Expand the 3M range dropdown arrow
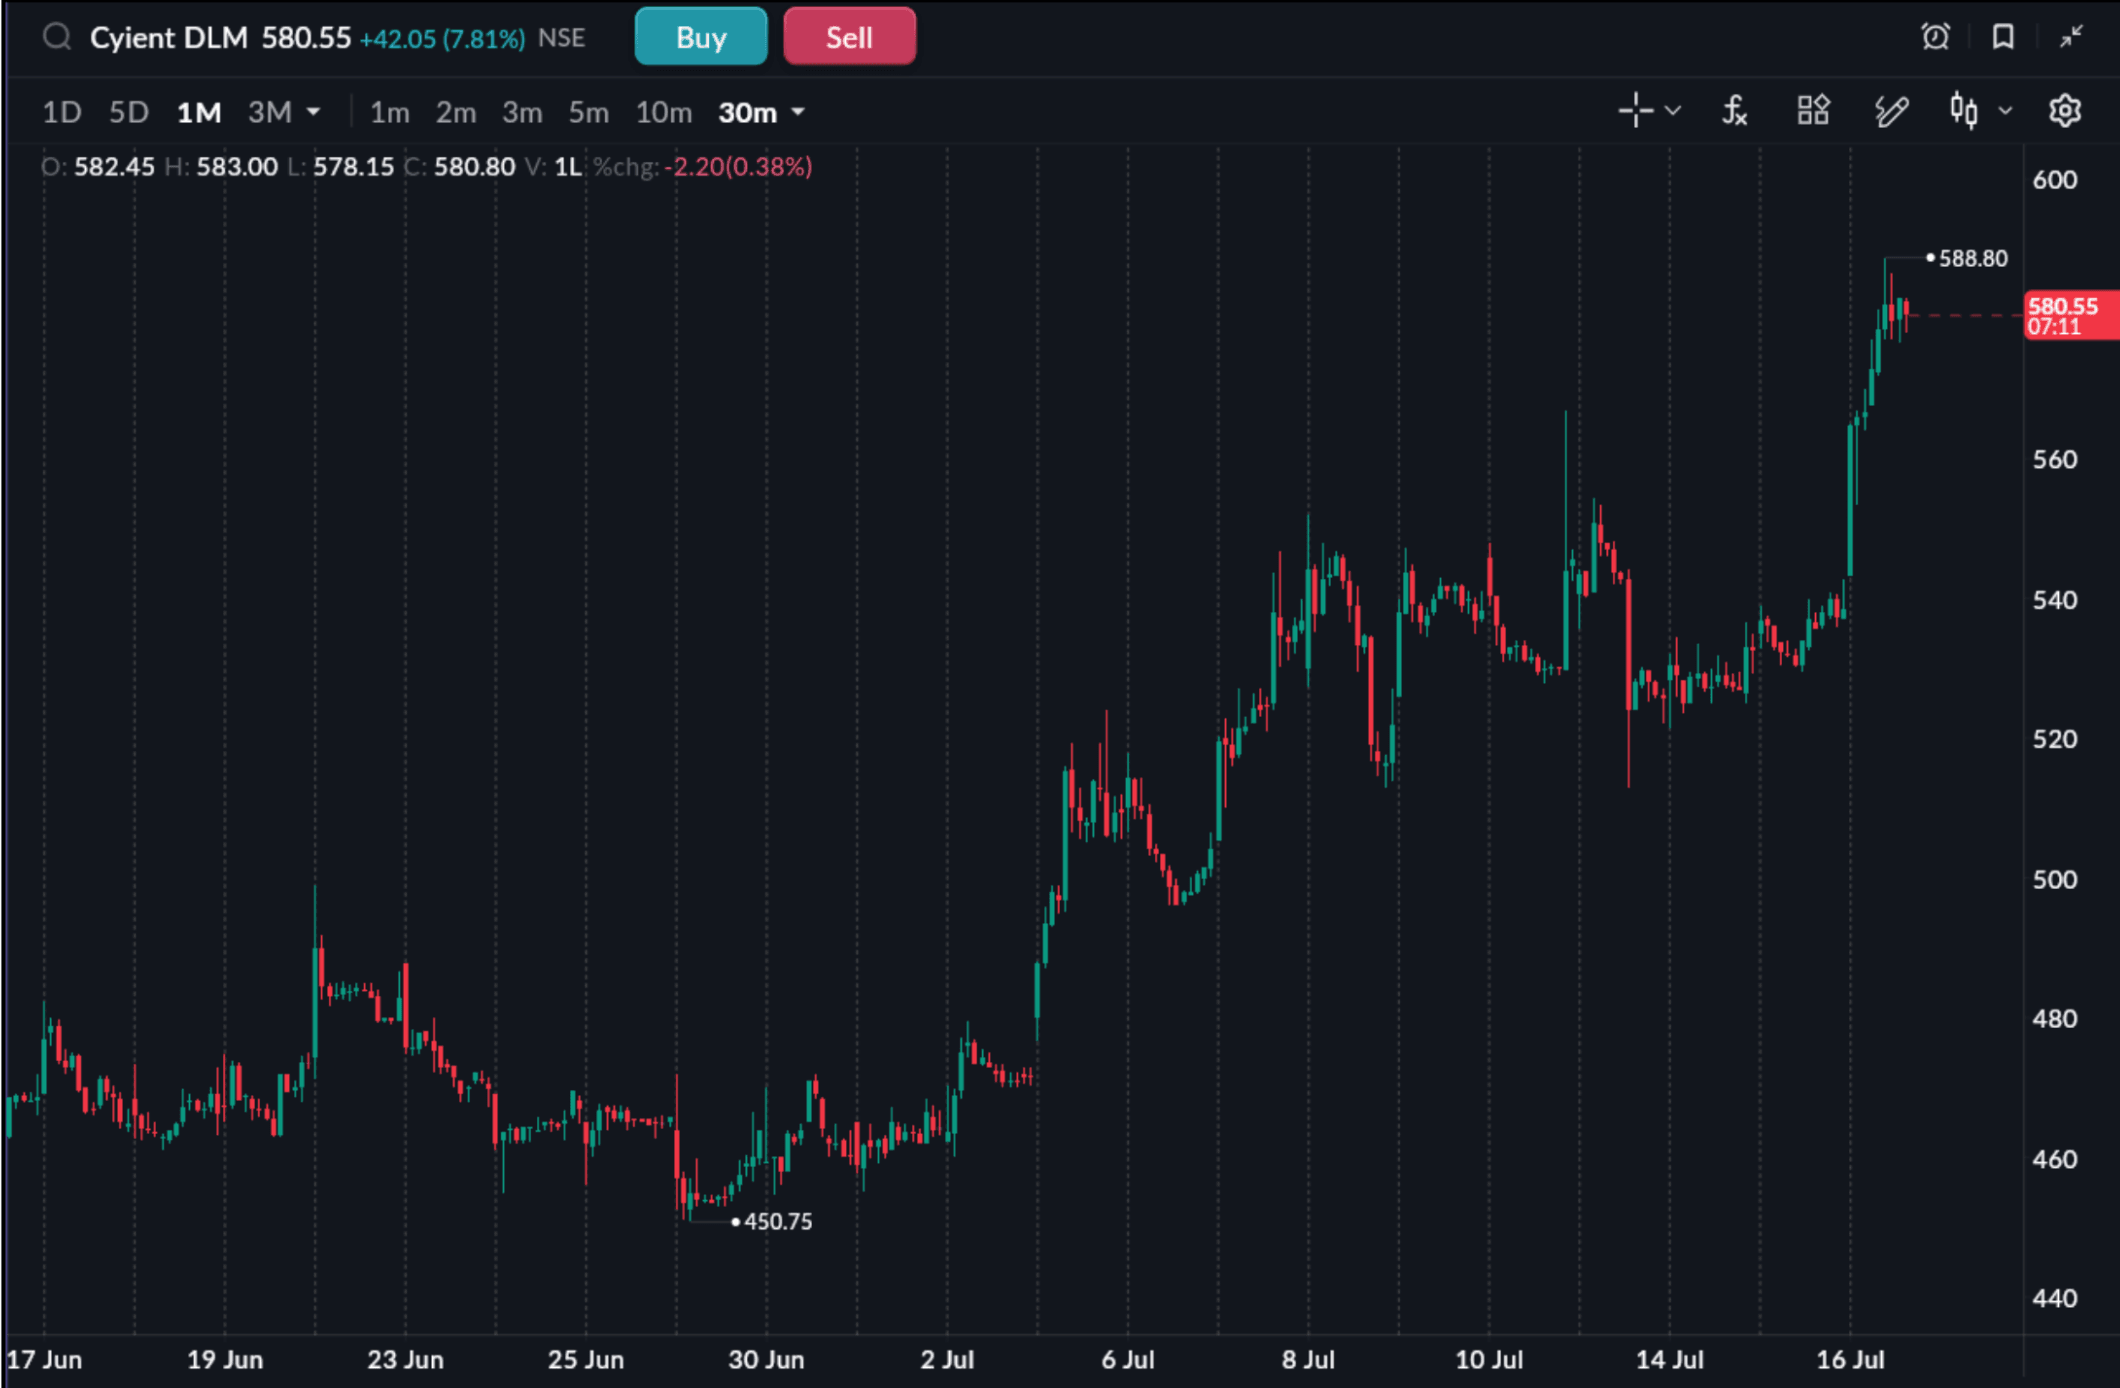The height and width of the screenshot is (1388, 2120). pos(314,112)
